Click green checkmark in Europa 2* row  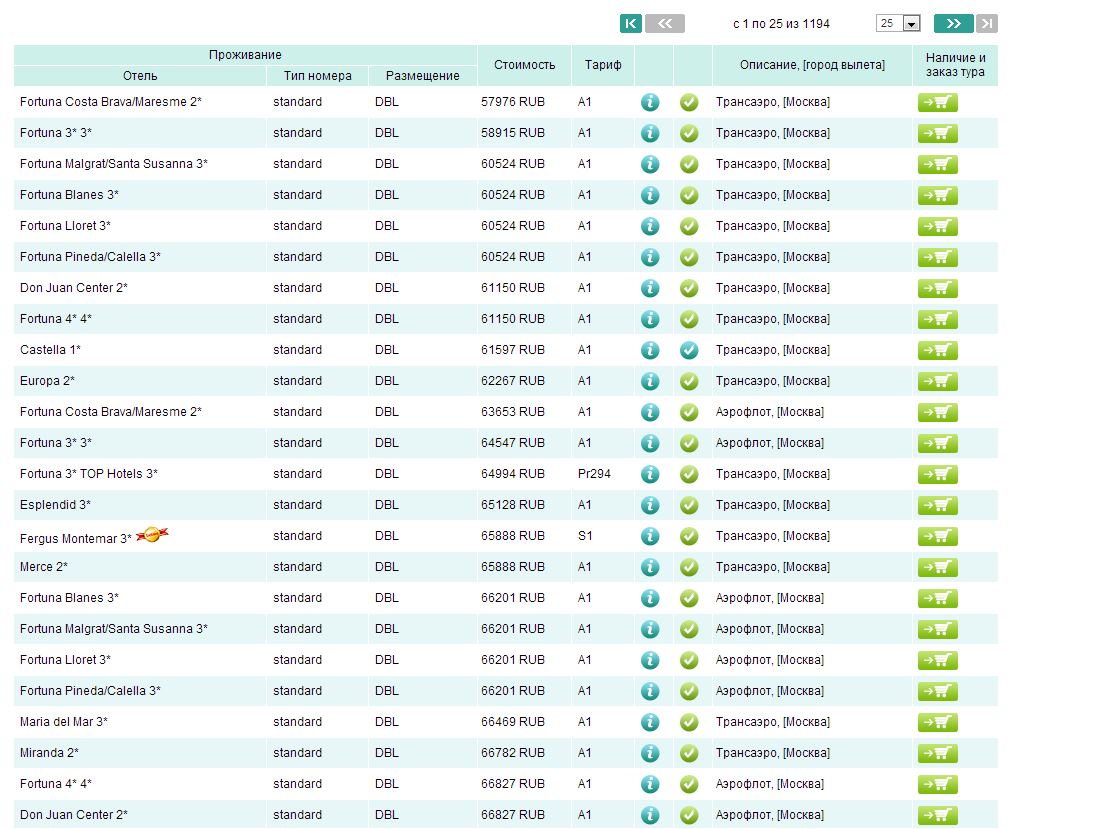(x=689, y=381)
